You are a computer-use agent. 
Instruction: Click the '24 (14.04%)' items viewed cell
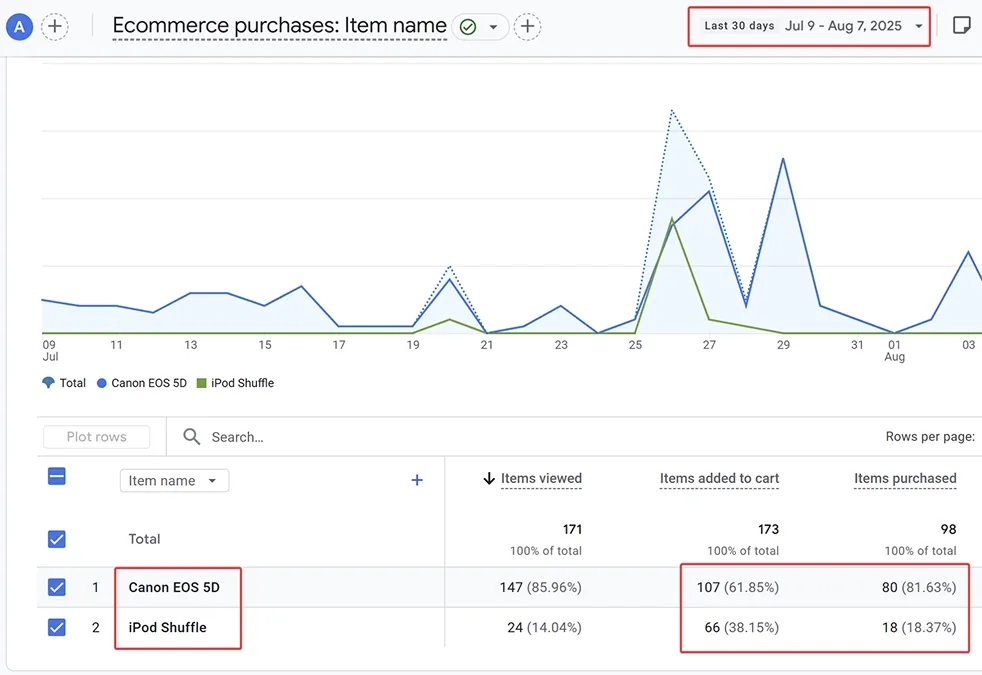(x=544, y=627)
